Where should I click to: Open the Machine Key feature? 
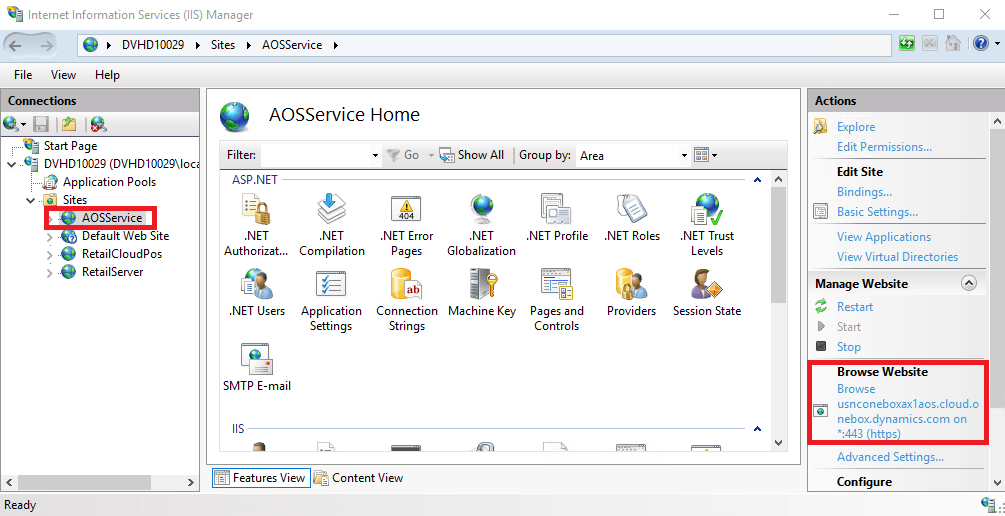point(481,293)
